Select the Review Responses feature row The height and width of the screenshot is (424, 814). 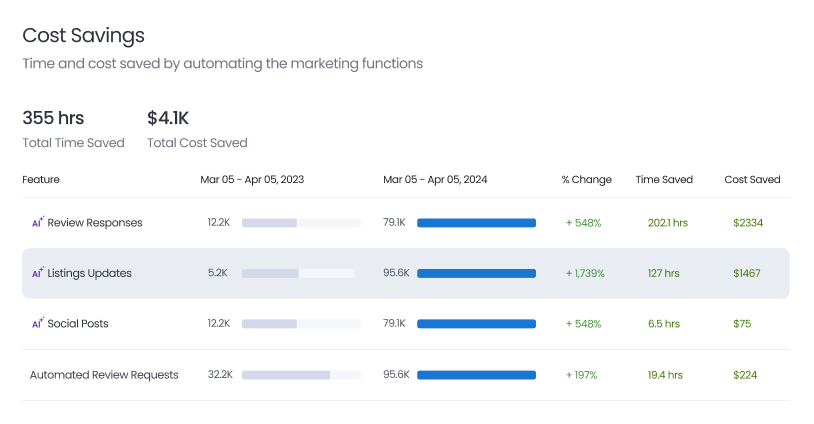[95, 223]
